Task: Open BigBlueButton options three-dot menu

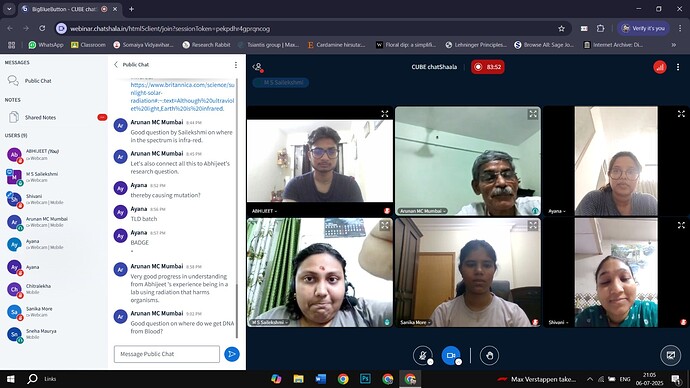Action: click(x=678, y=67)
